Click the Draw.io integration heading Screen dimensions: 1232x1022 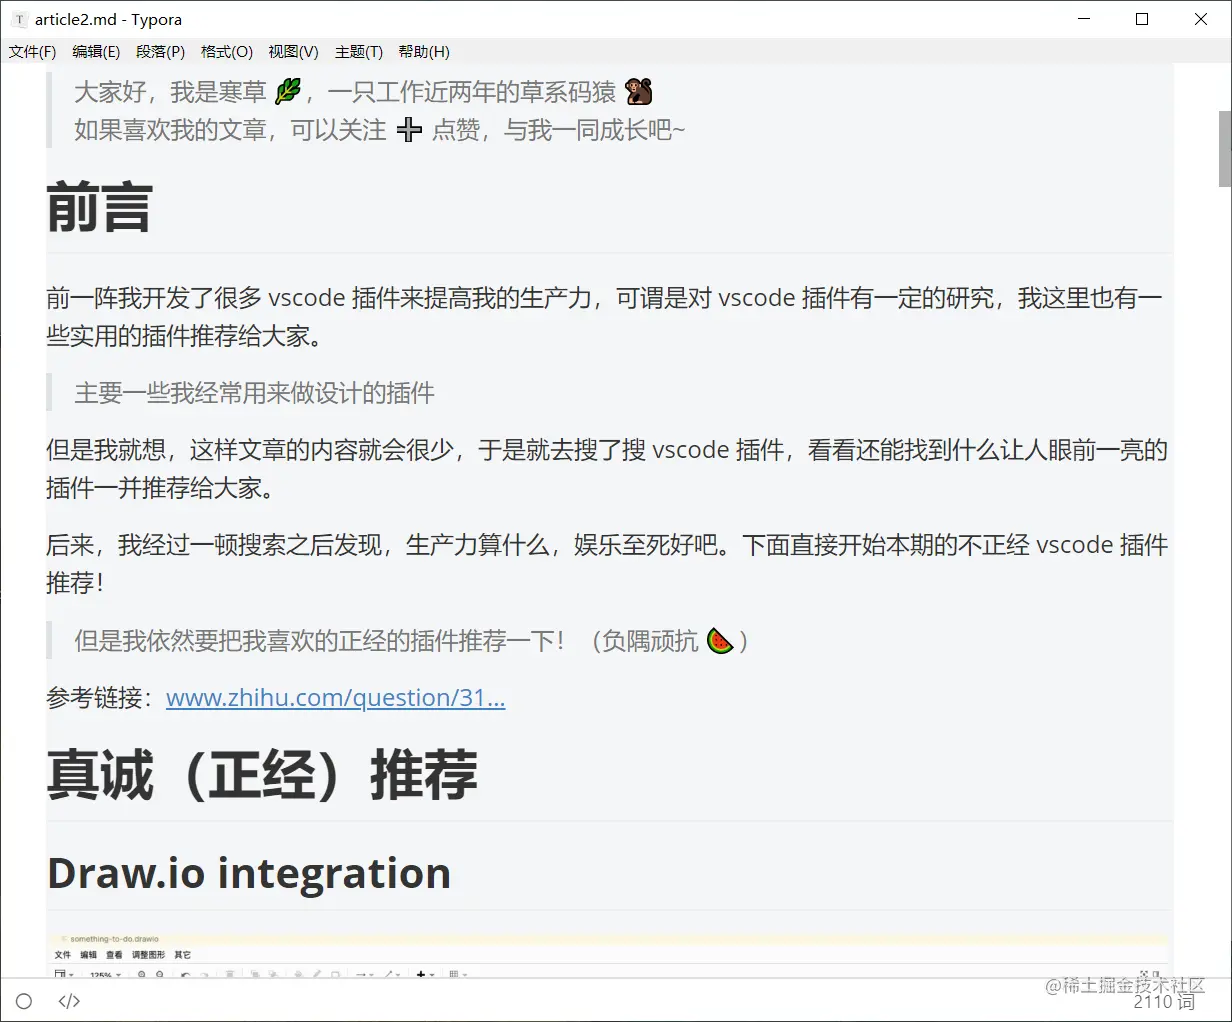click(249, 873)
